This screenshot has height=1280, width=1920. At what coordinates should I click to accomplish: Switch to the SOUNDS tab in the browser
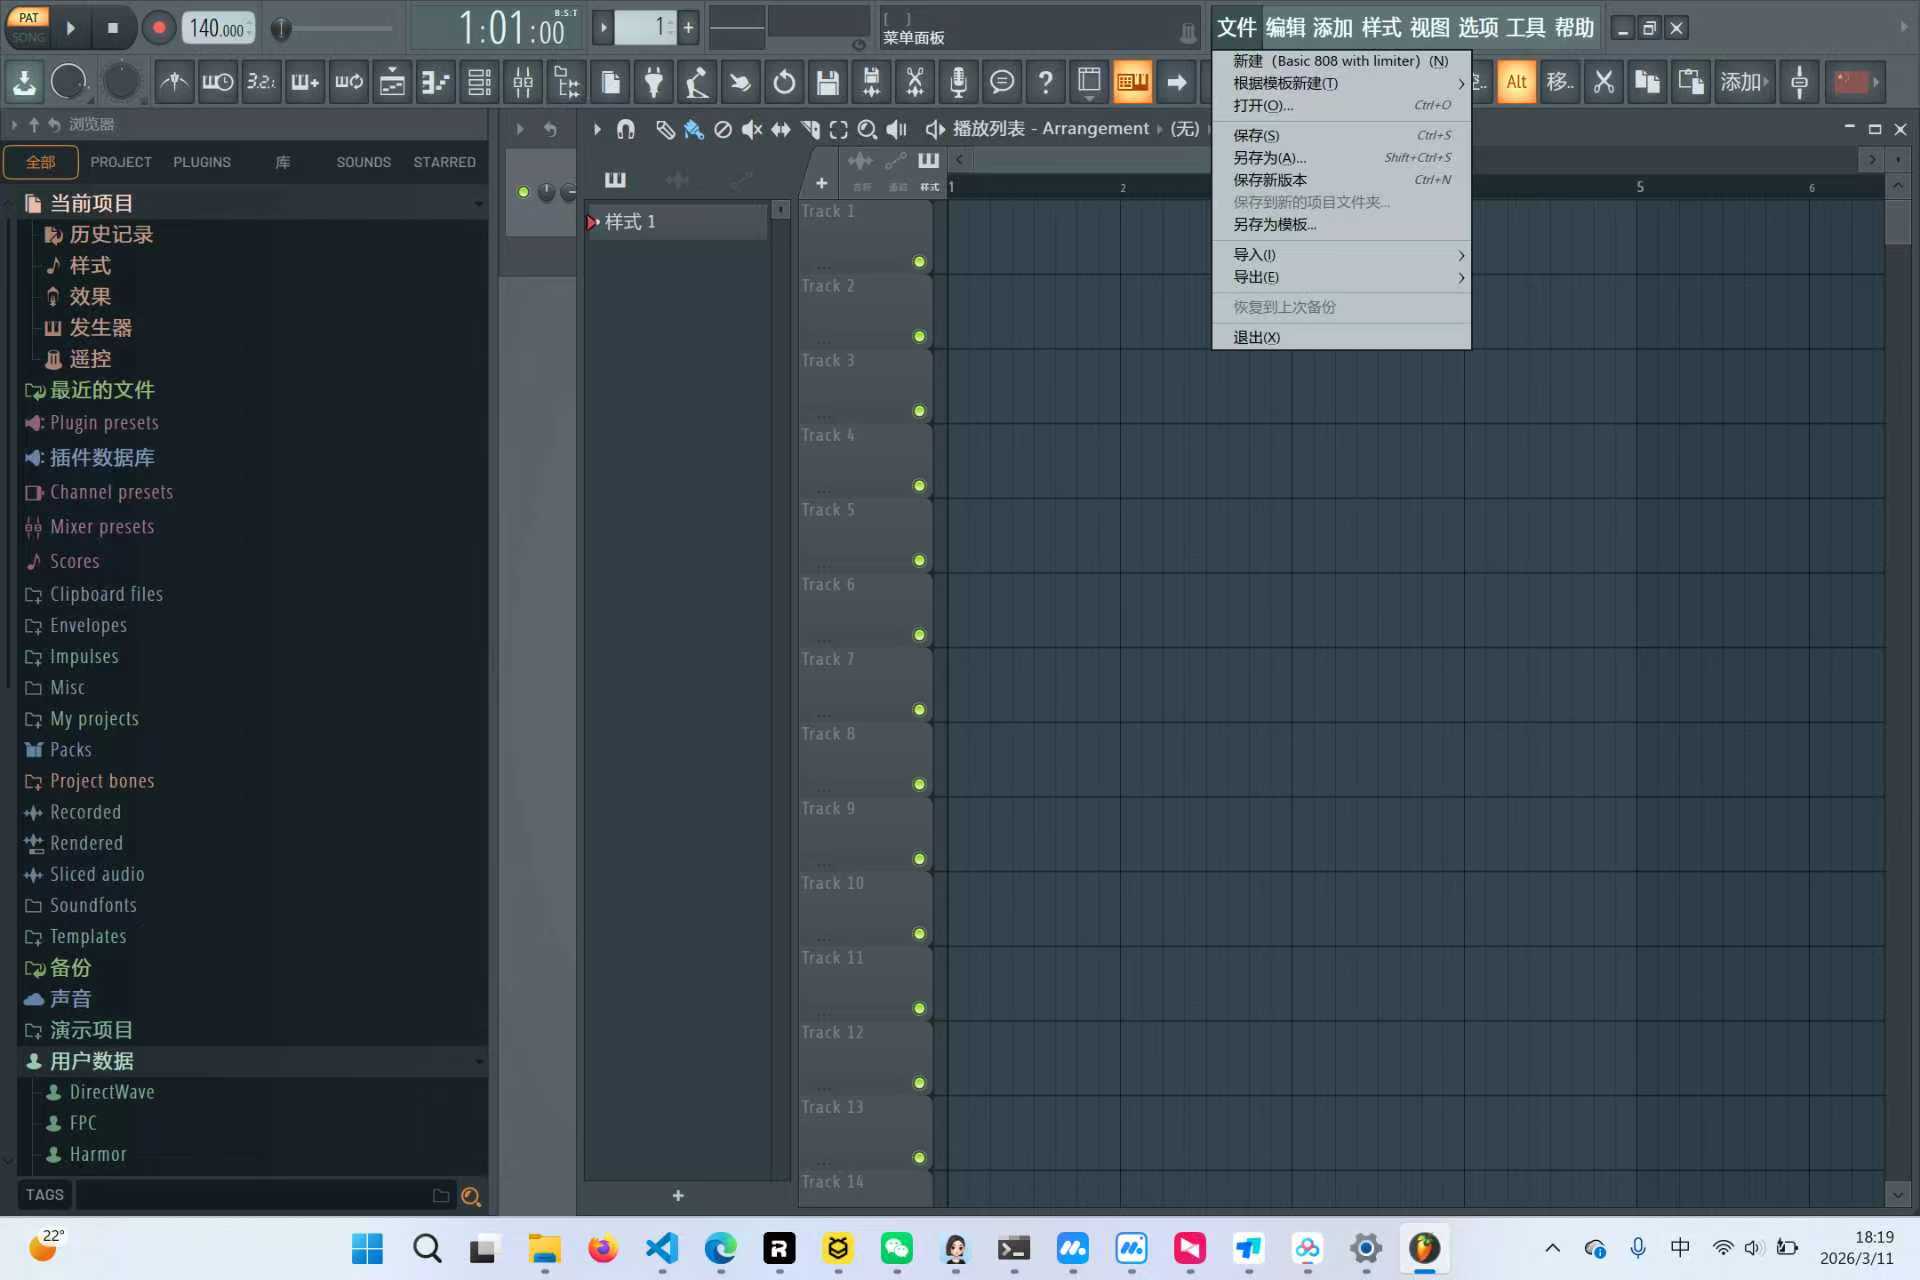(x=363, y=161)
